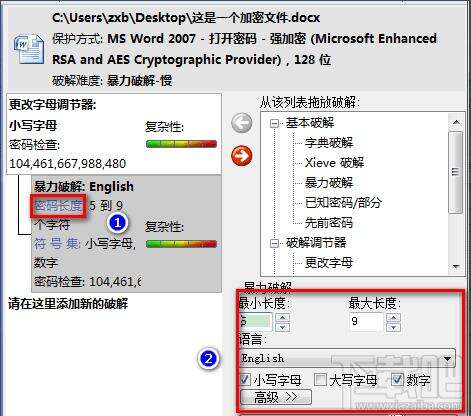Collapse the 基本破解 tree node
Screen dimensions: 471x416
(274, 124)
